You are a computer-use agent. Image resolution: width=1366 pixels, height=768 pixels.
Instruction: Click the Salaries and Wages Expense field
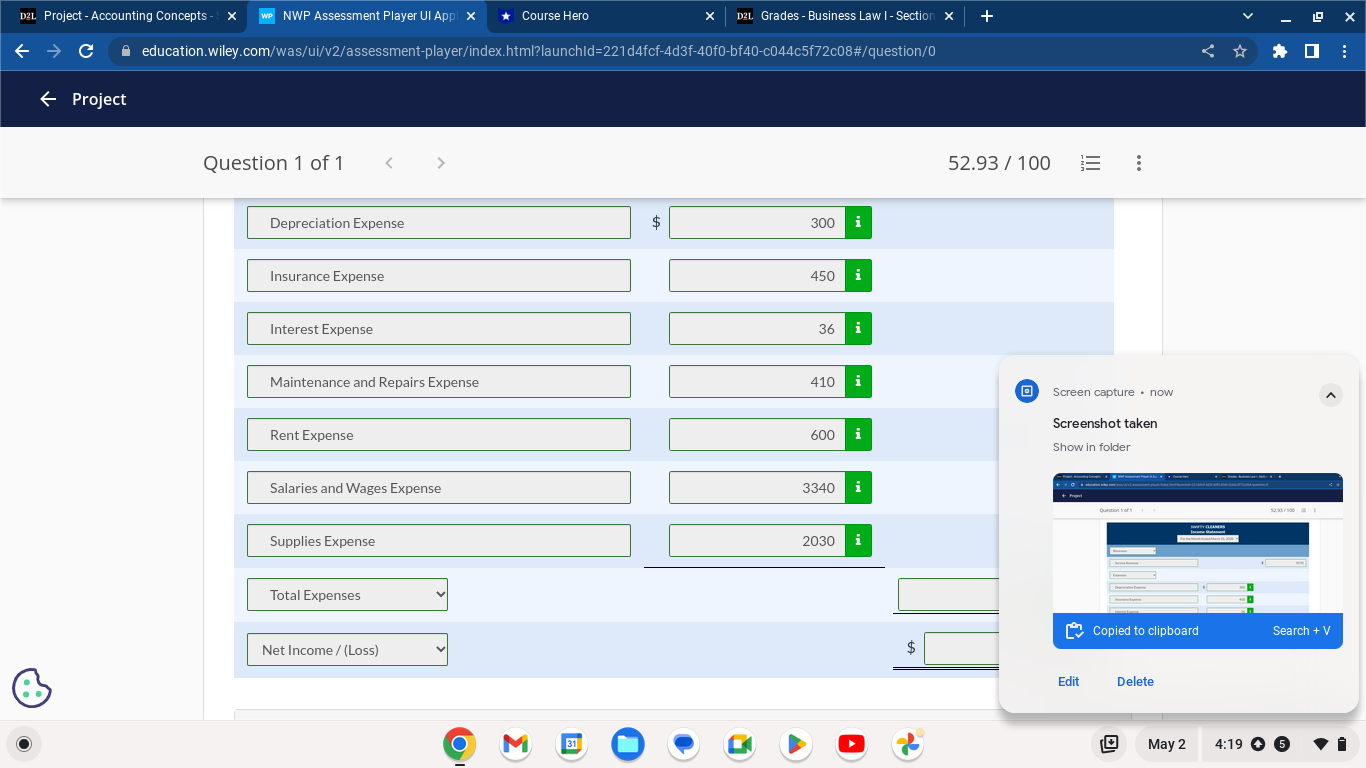point(438,488)
